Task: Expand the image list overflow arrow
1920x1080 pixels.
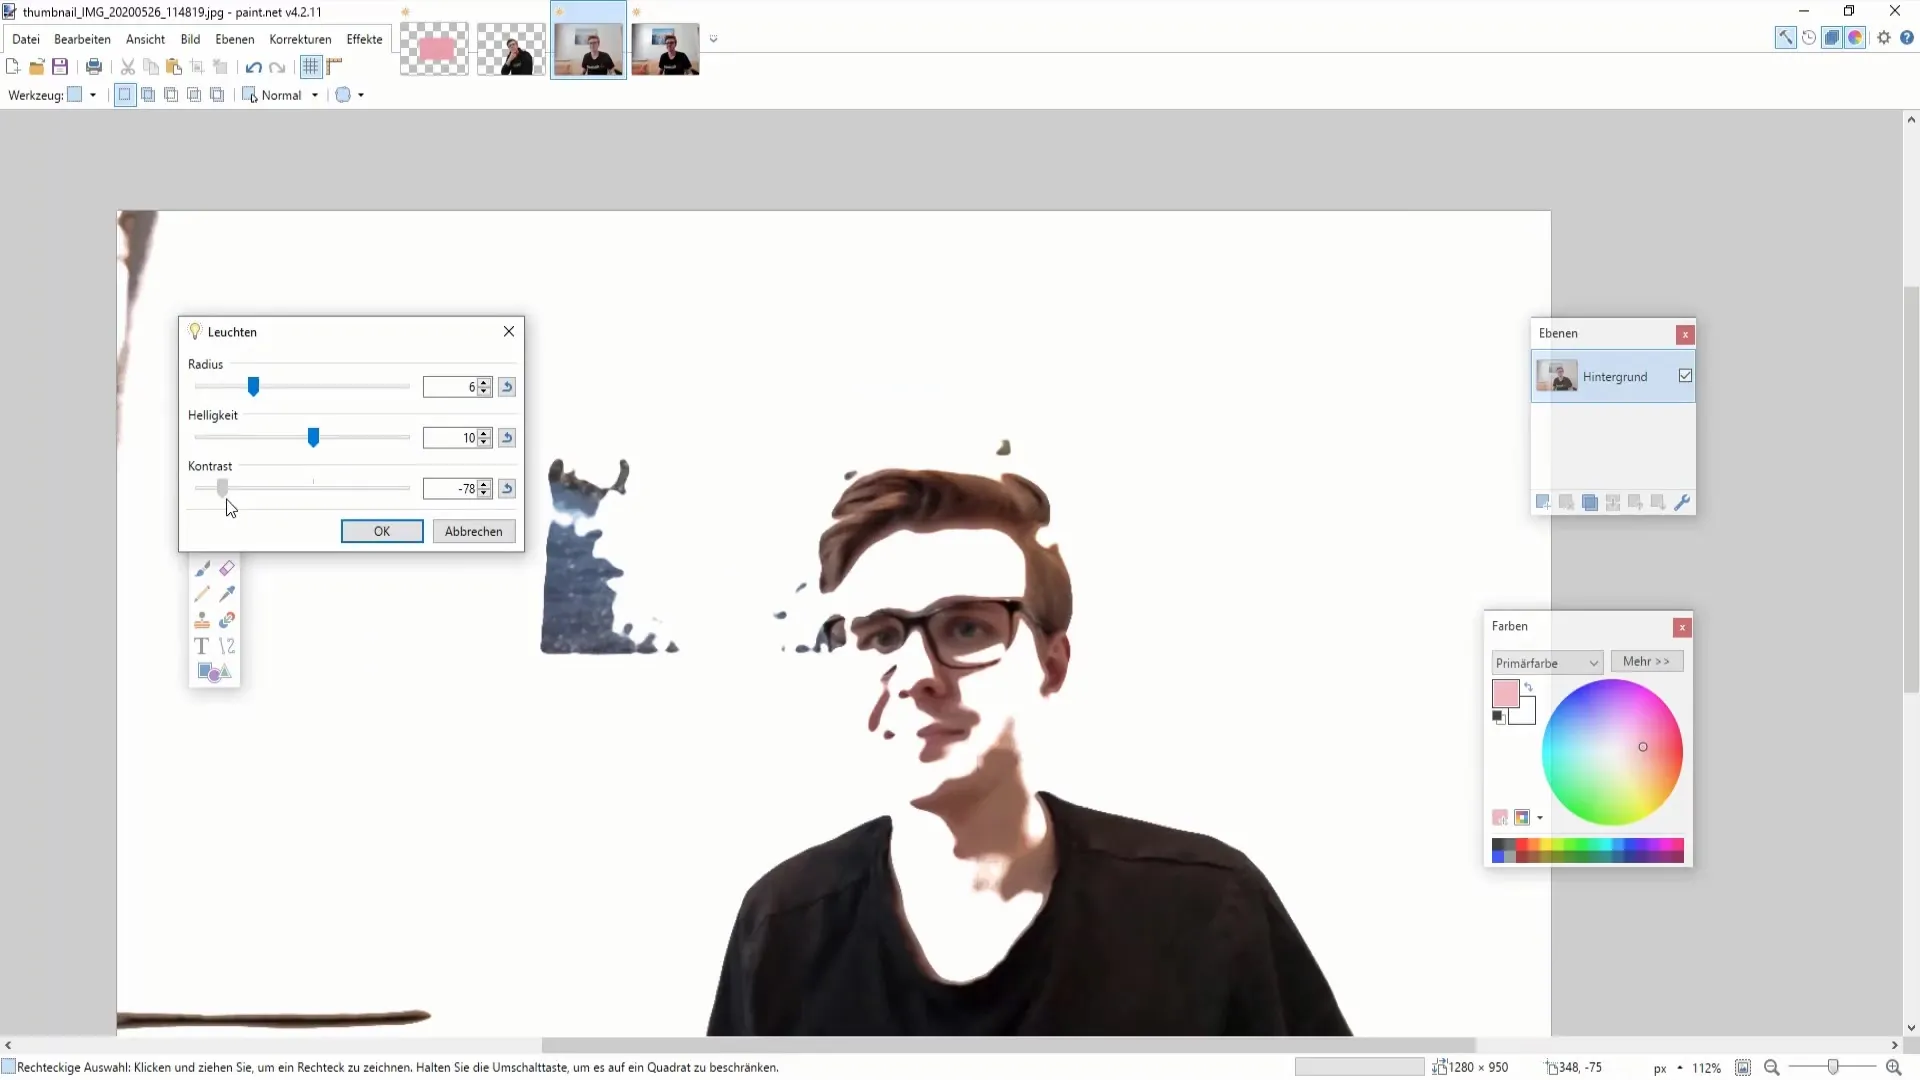Action: (713, 39)
